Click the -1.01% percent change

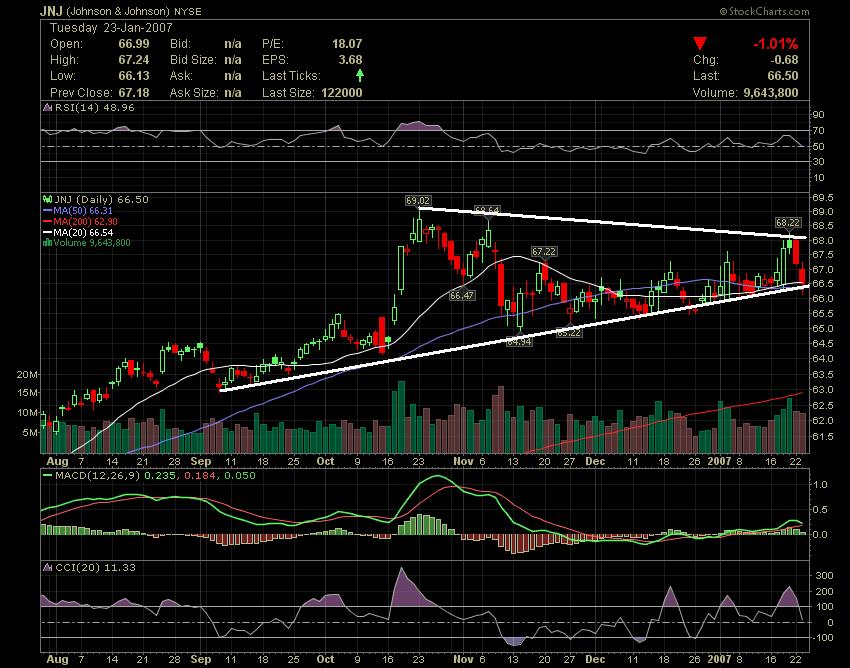pyautogui.click(x=775, y=43)
